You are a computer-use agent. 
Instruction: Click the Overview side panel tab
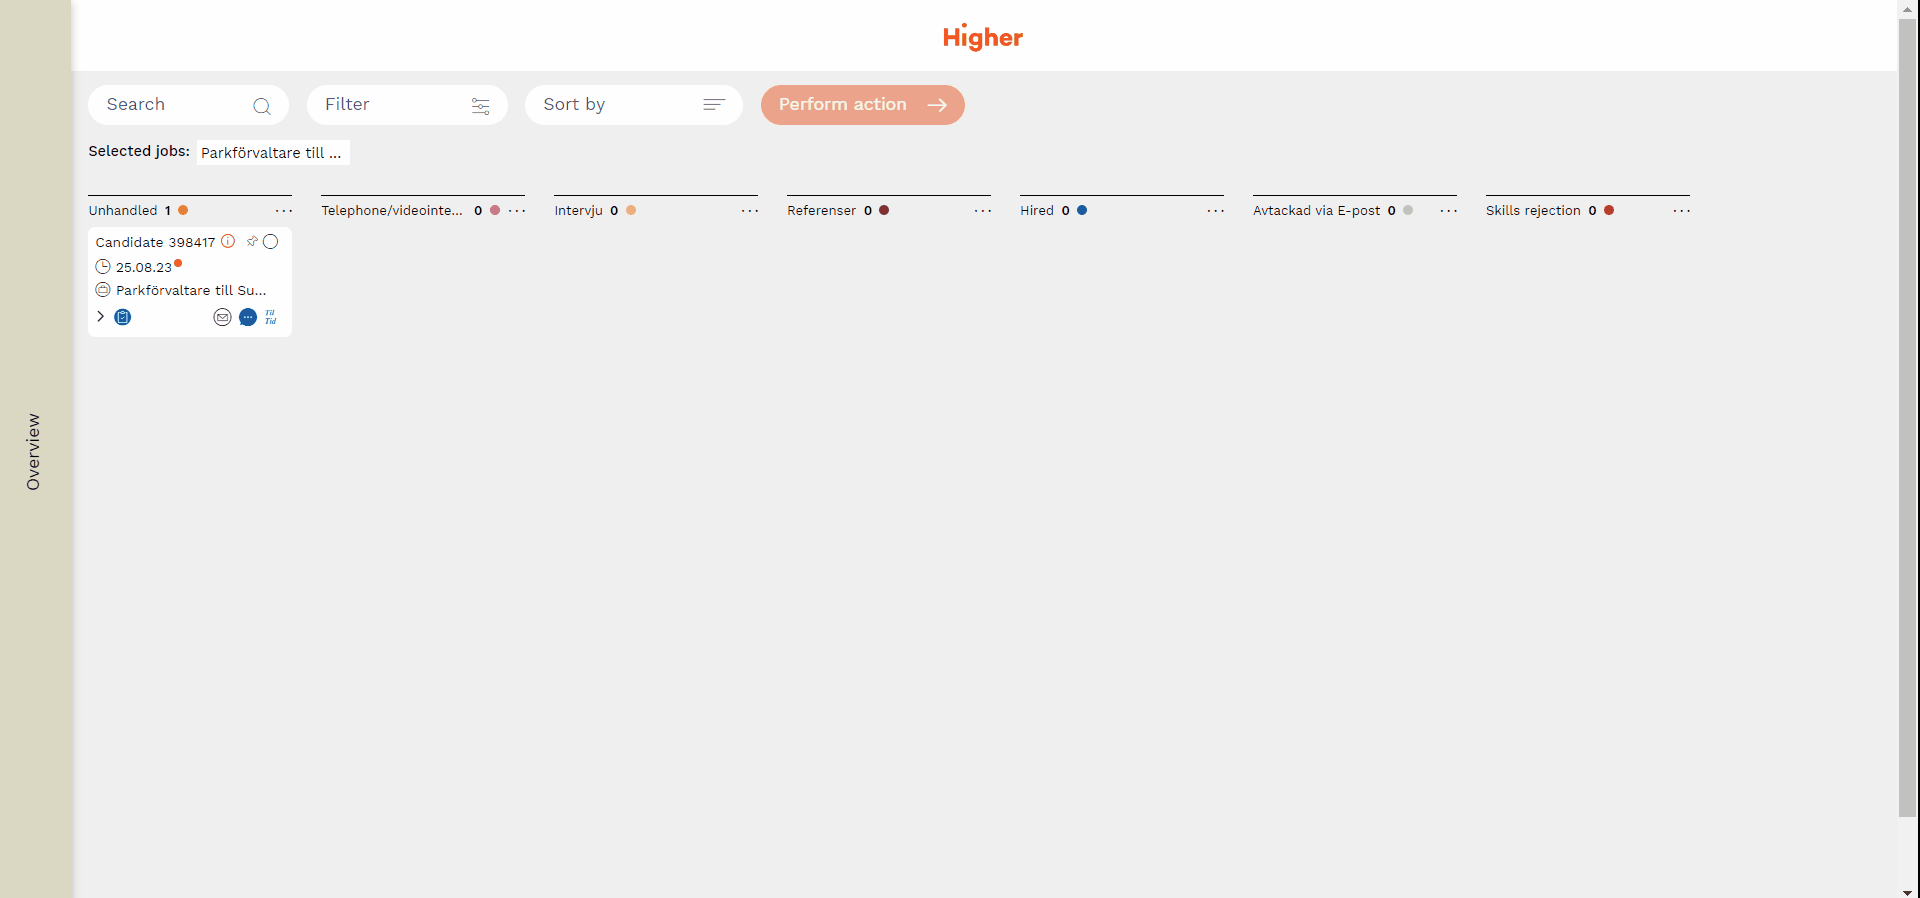34,452
